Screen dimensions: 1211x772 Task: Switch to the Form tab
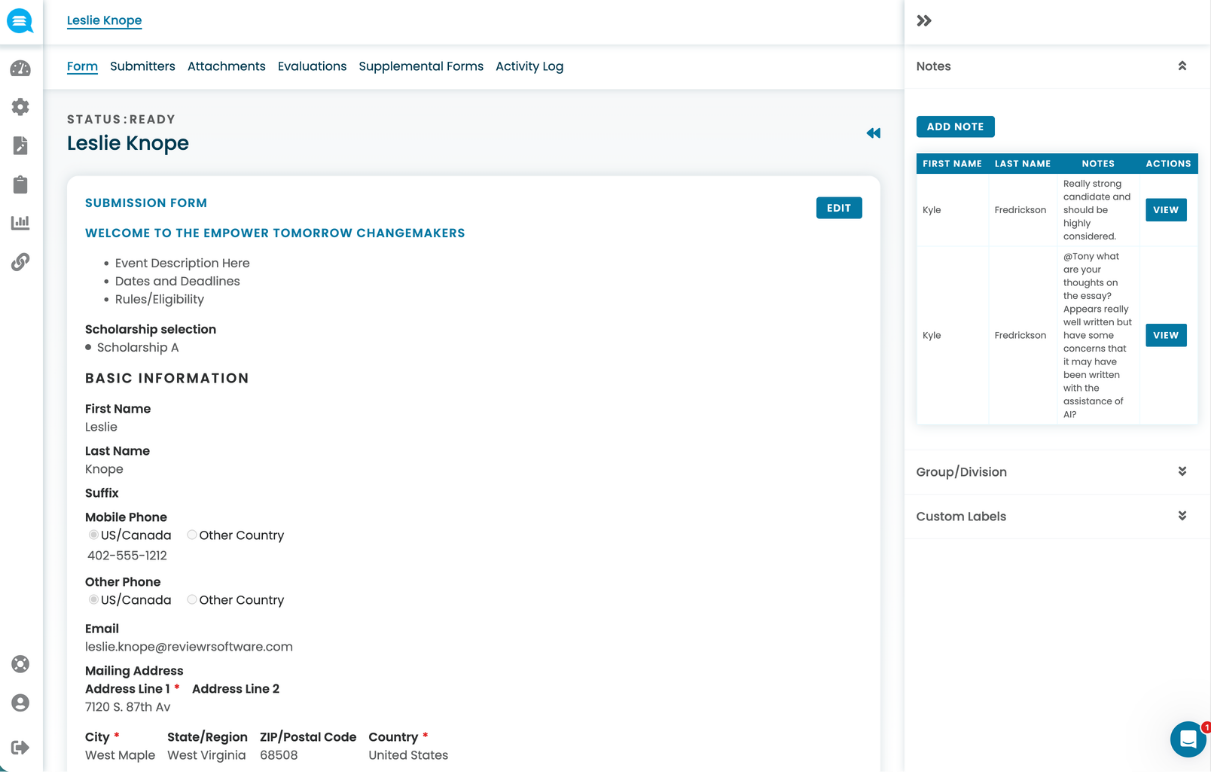82,66
